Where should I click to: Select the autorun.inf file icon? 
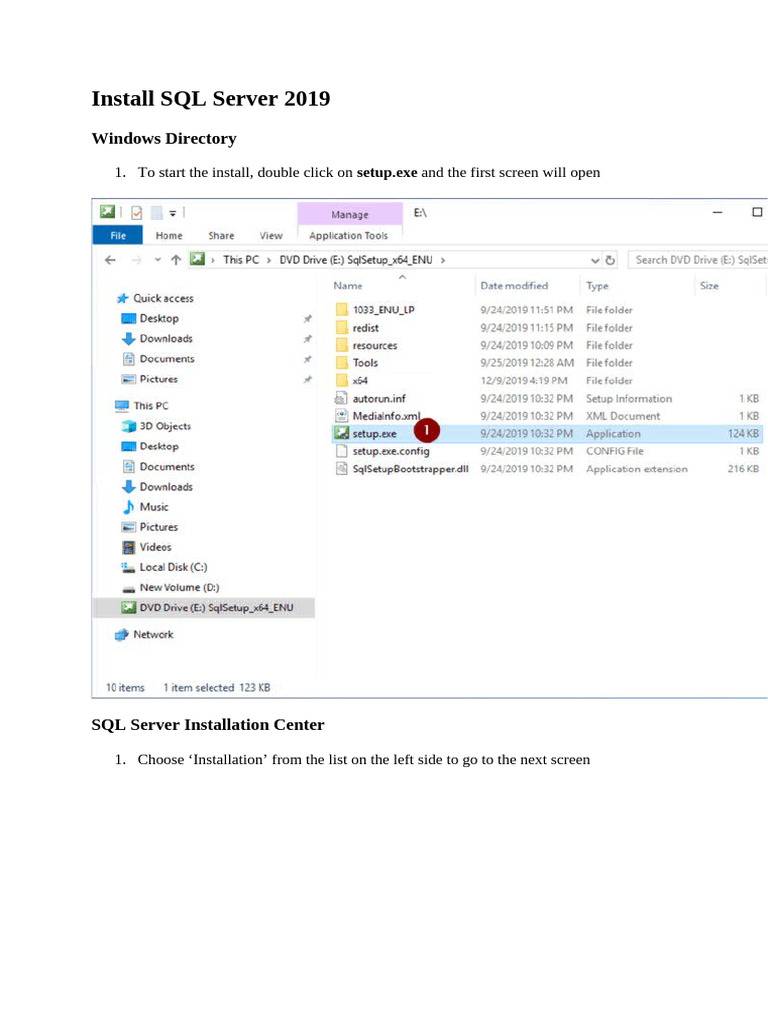[x=341, y=399]
